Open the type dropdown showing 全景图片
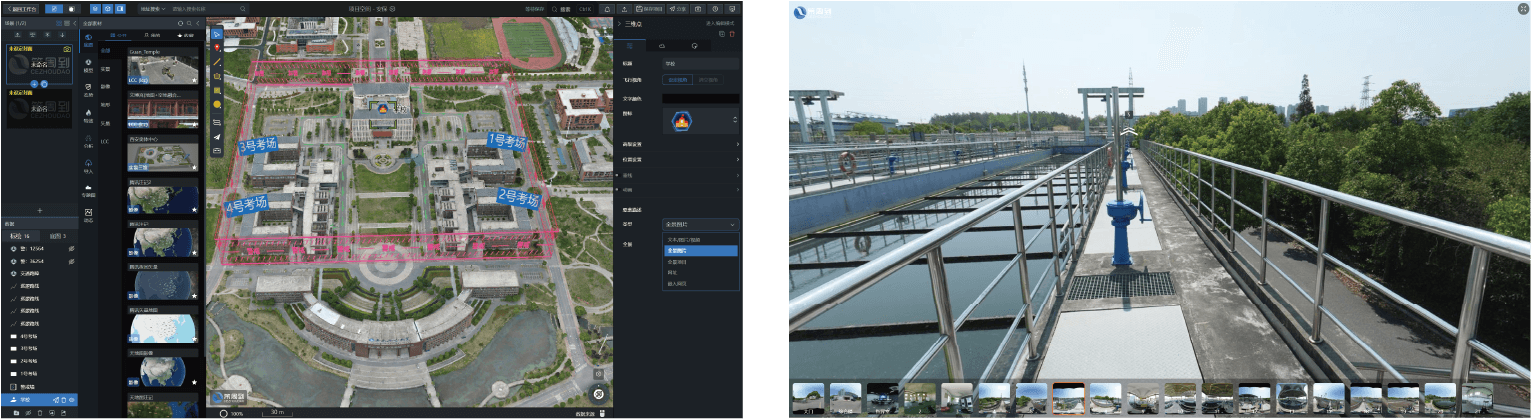Screen dimensions: 1531x419 coord(701,224)
